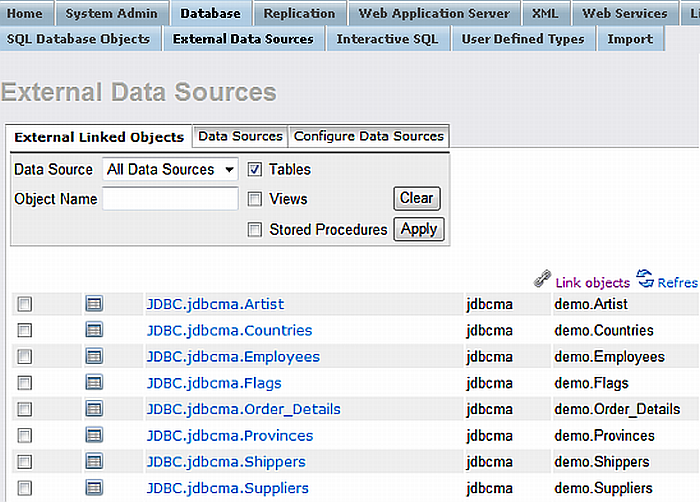Click the table icon for the Countries row
Viewport: 700px width, 502px height.
click(x=94, y=330)
